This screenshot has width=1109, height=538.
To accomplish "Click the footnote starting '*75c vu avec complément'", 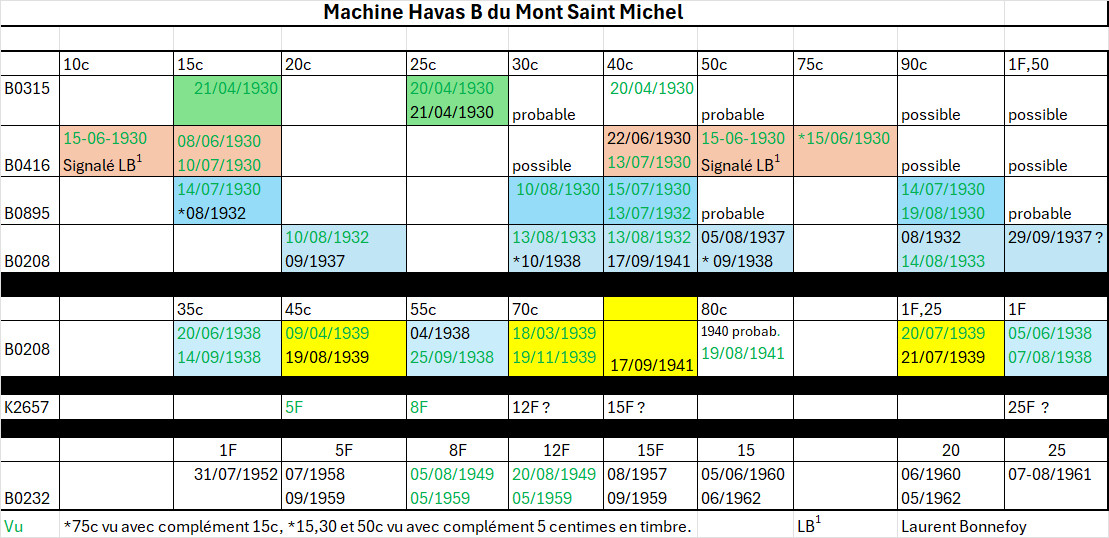I will point(377,527).
